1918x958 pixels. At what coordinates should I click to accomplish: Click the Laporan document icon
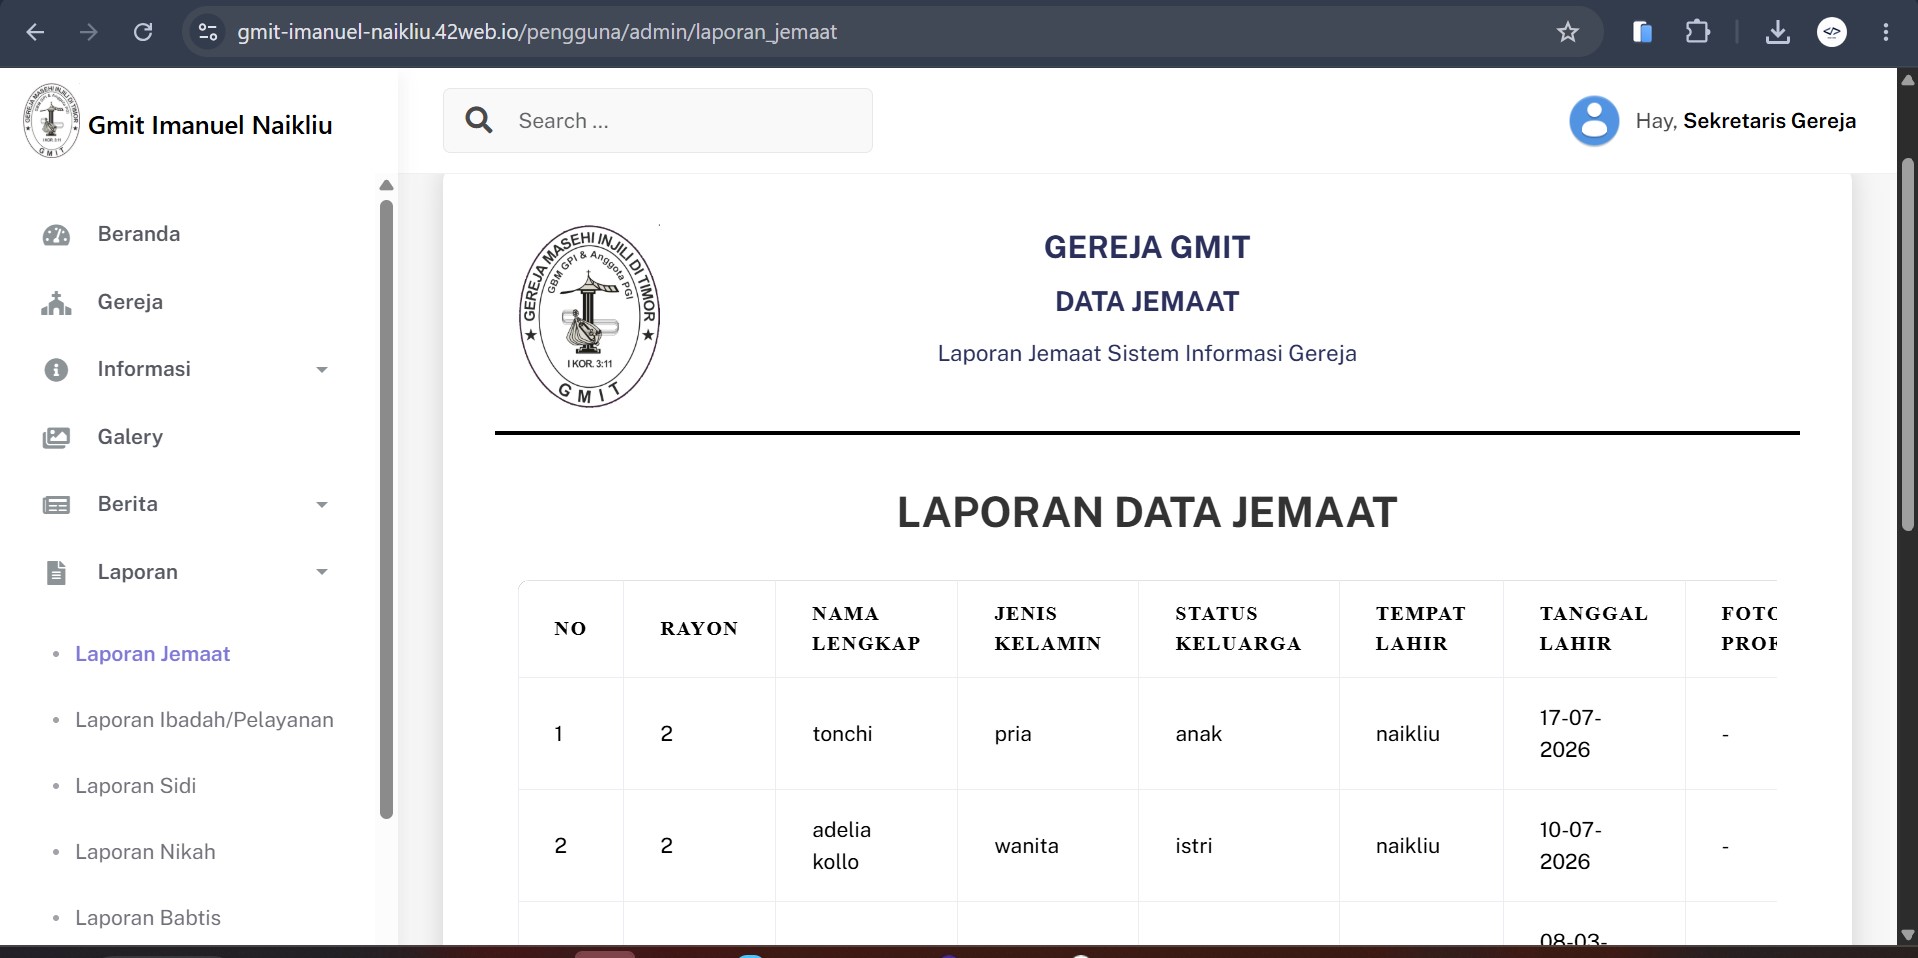pyautogui.click(x=56, y=573)
